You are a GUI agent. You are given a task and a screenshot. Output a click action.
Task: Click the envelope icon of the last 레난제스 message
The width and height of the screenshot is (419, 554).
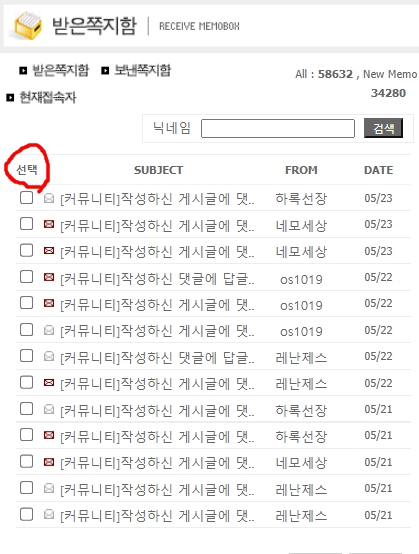[49, 514]
